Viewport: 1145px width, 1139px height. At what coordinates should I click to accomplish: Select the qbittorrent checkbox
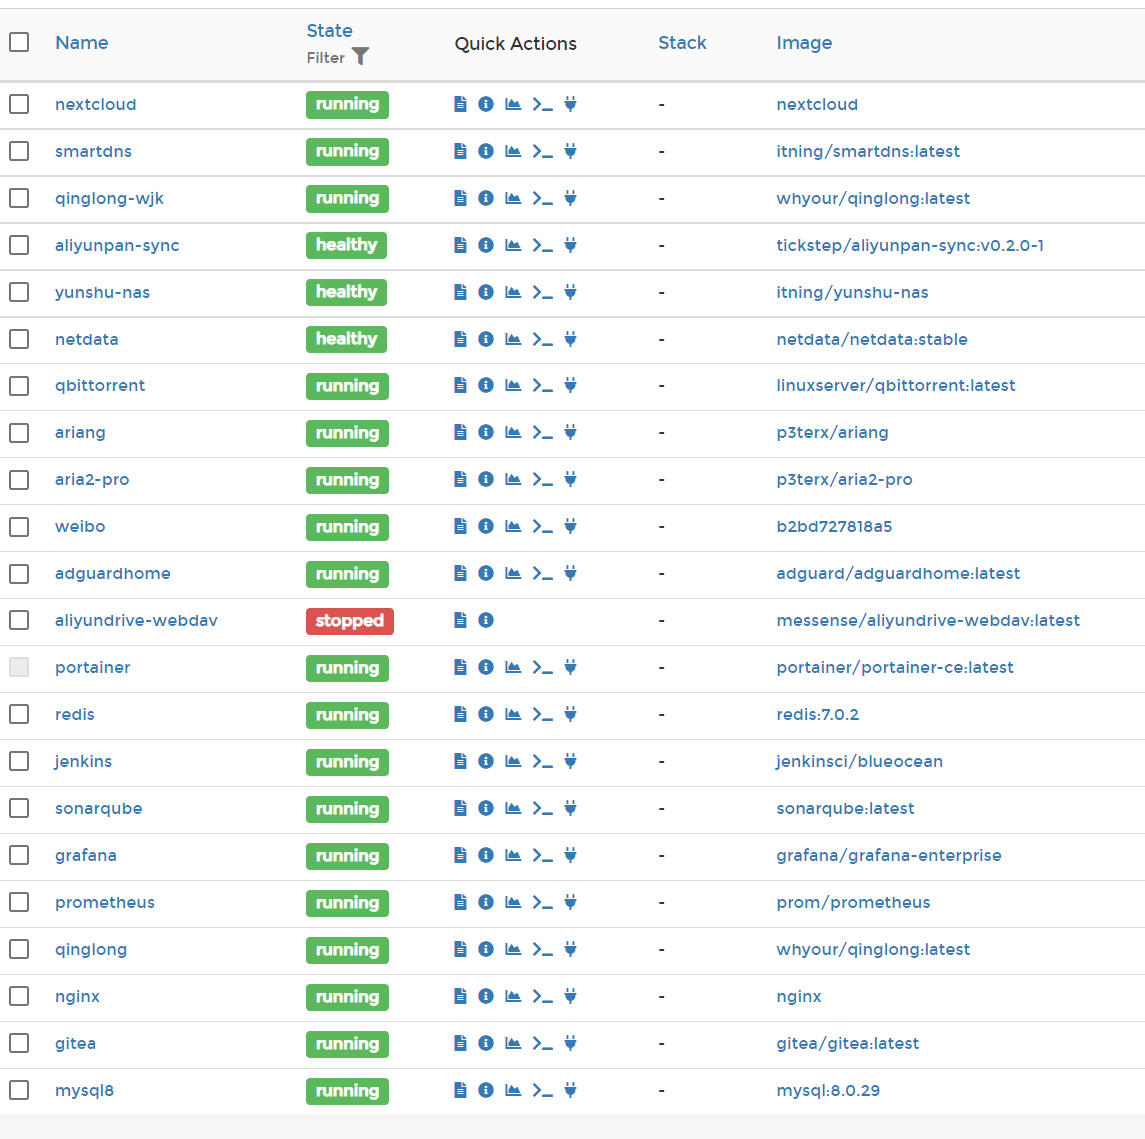click(x=19, y=386)
